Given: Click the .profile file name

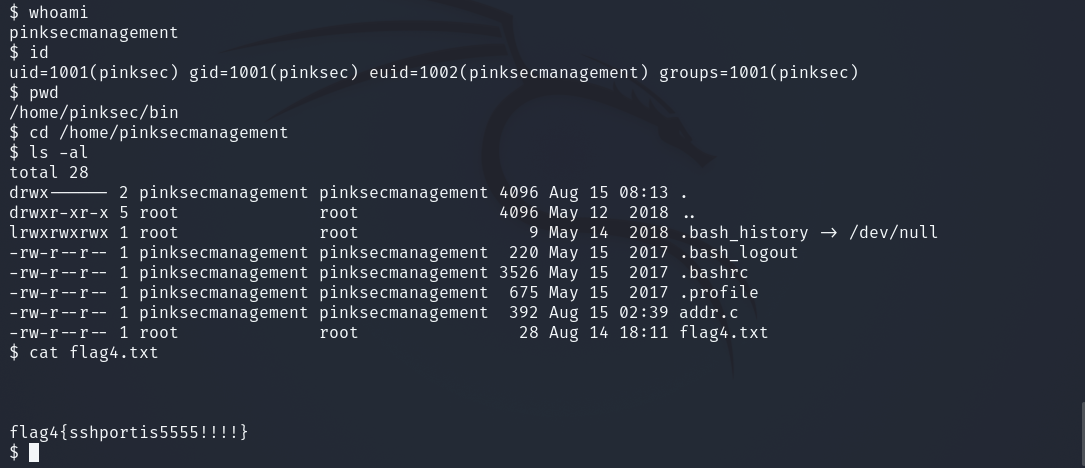Looking at the screenshot, I should [718, 292].
